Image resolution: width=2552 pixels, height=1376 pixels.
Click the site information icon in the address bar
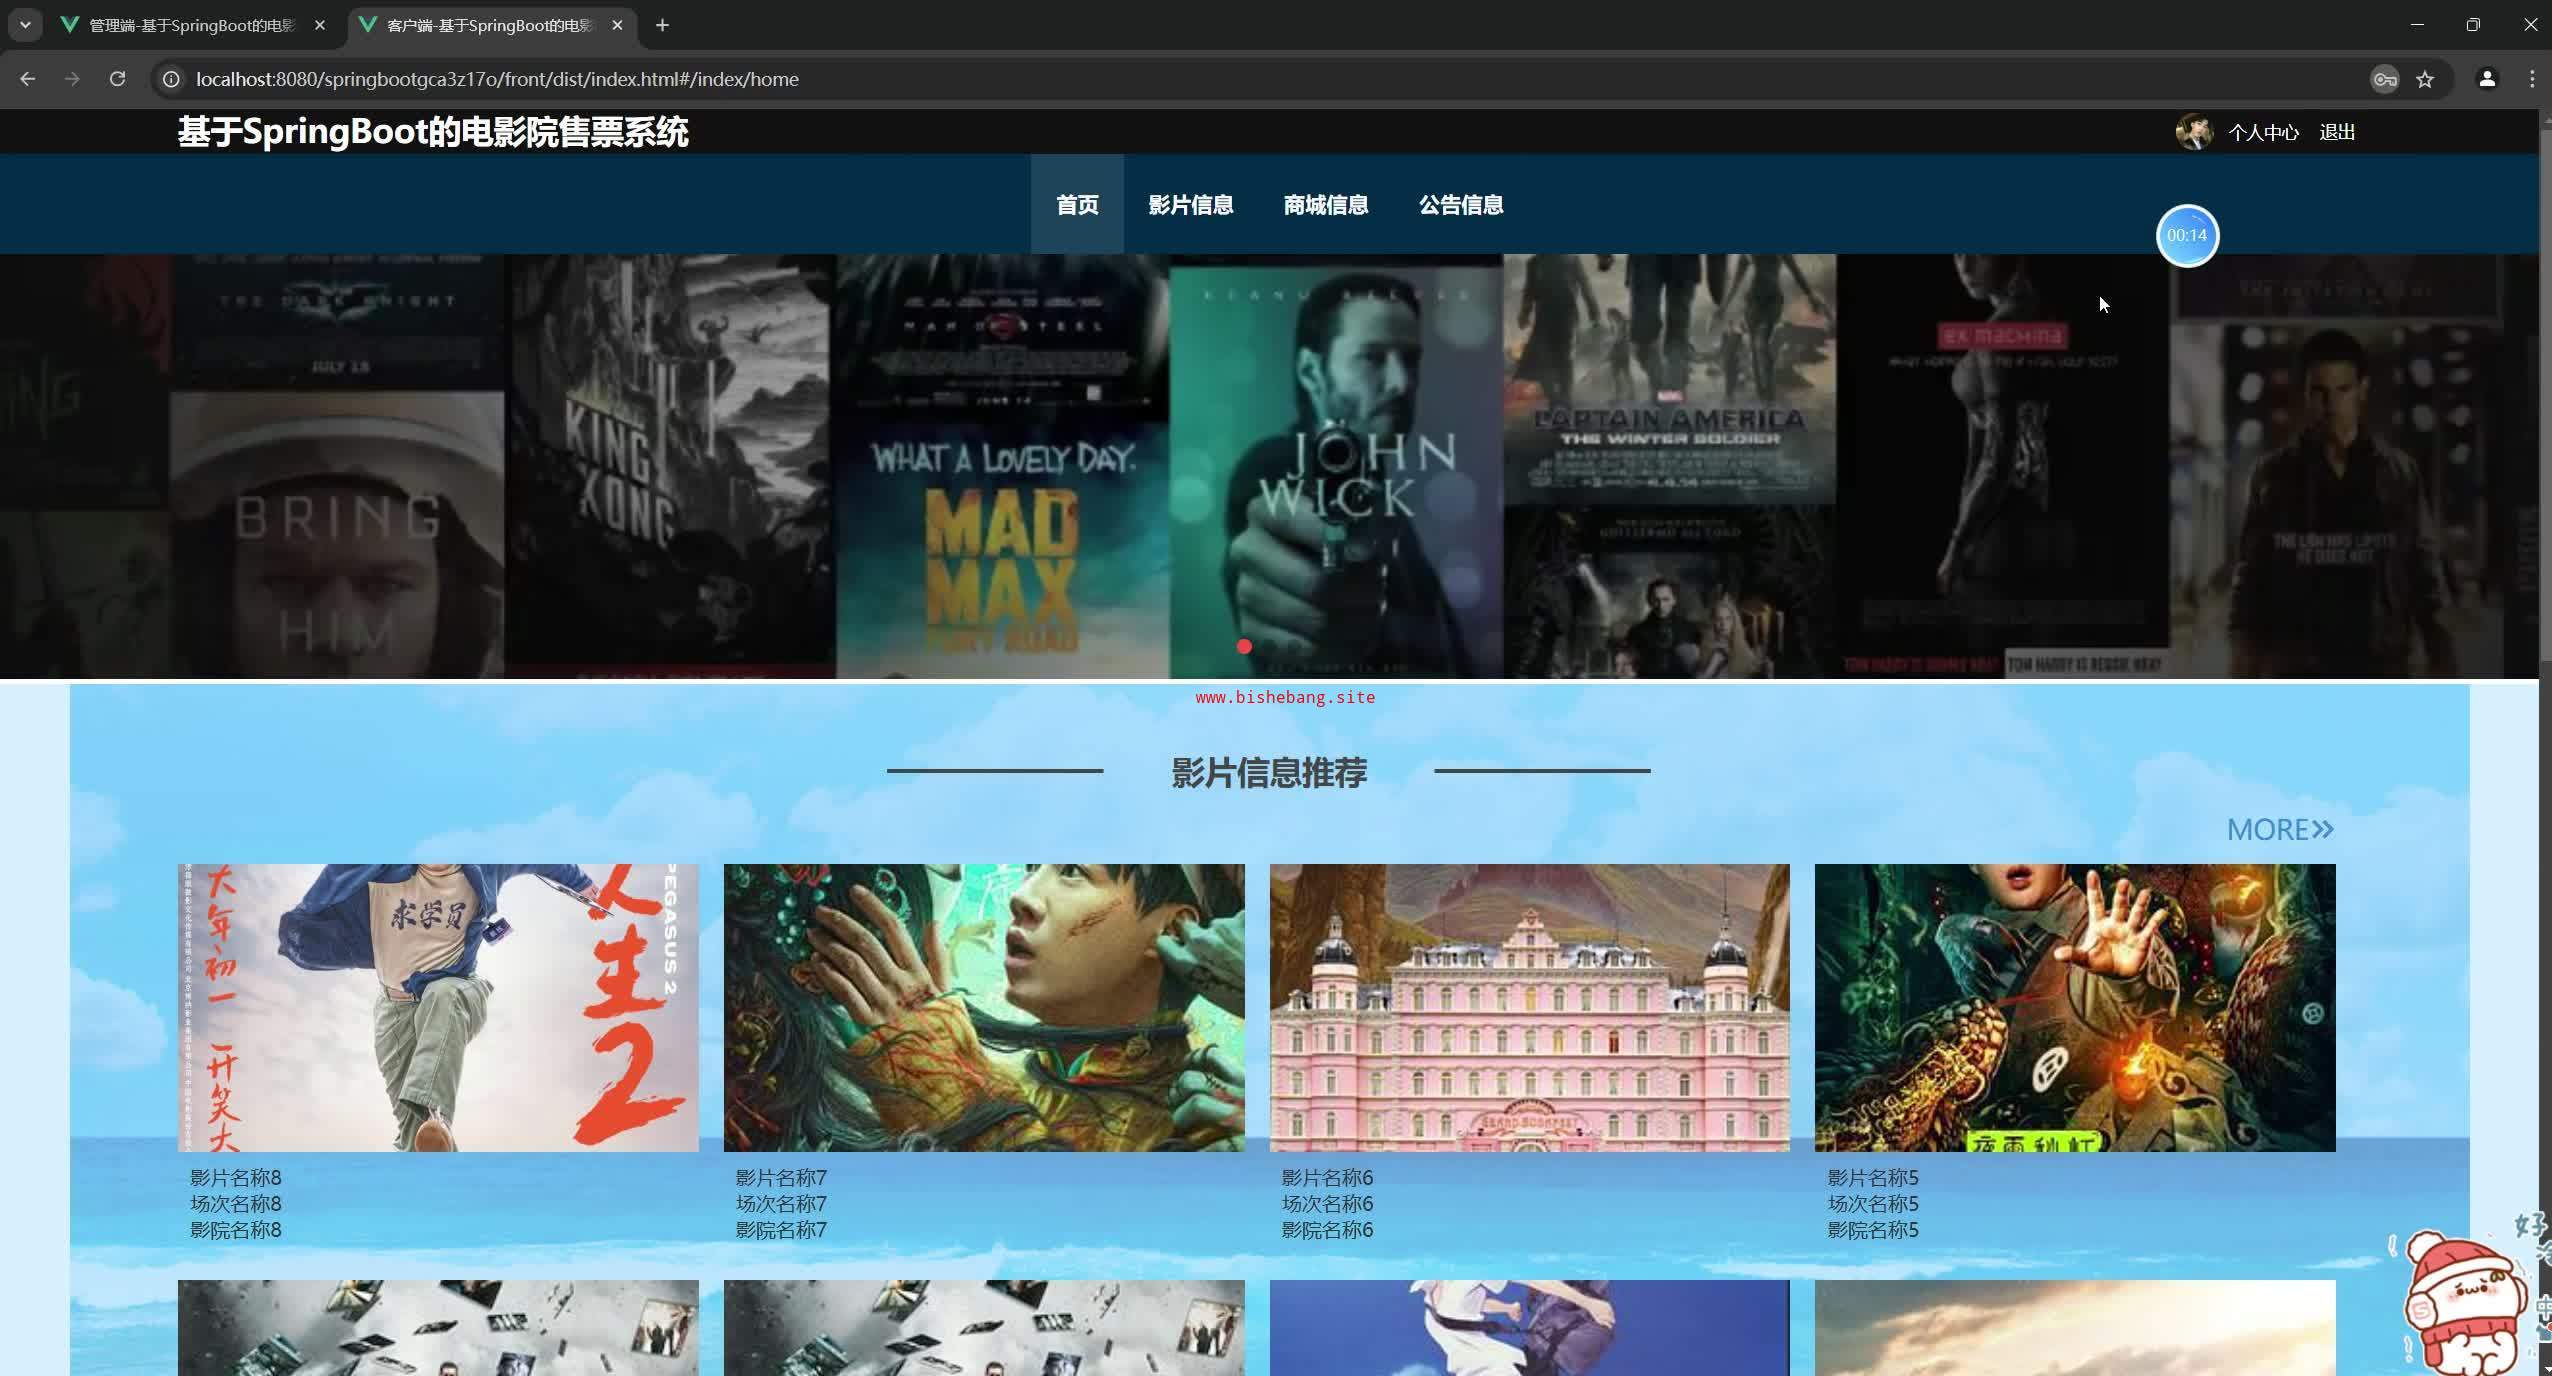point(171,79)
